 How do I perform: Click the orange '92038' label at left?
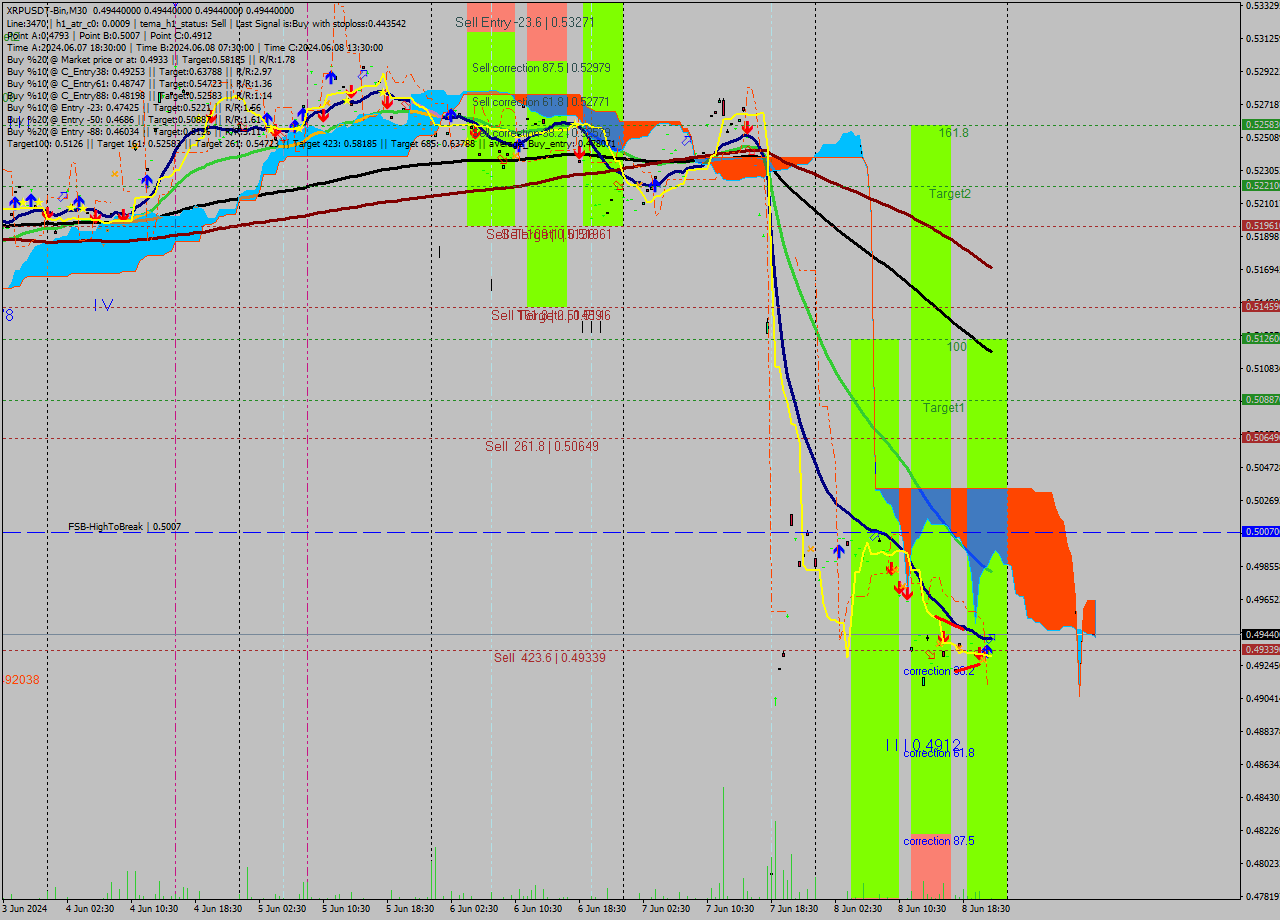(22, 679)
